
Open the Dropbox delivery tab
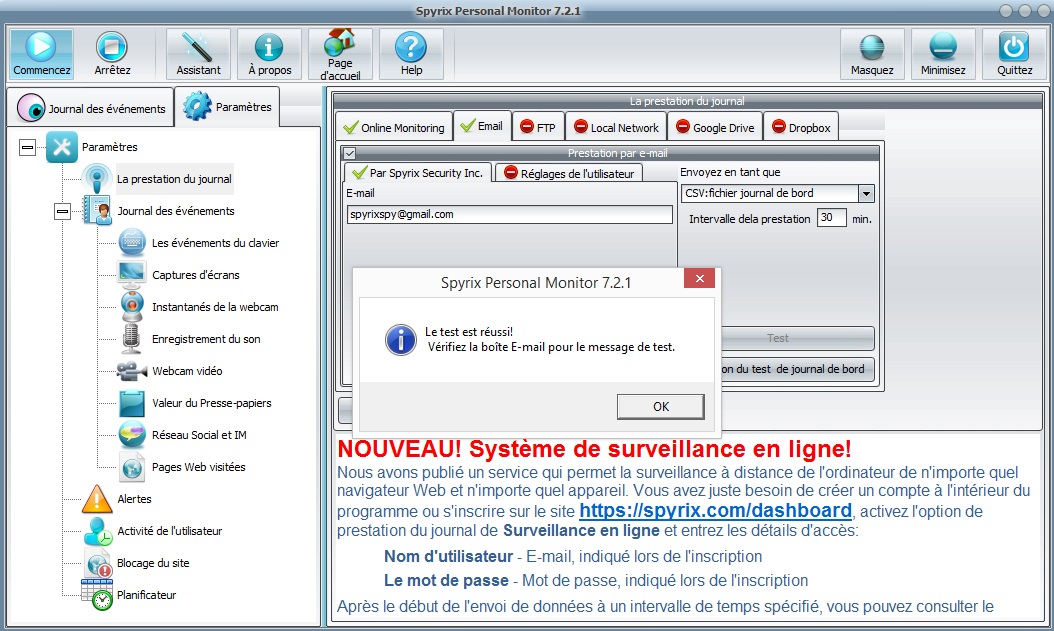[801, 127]
